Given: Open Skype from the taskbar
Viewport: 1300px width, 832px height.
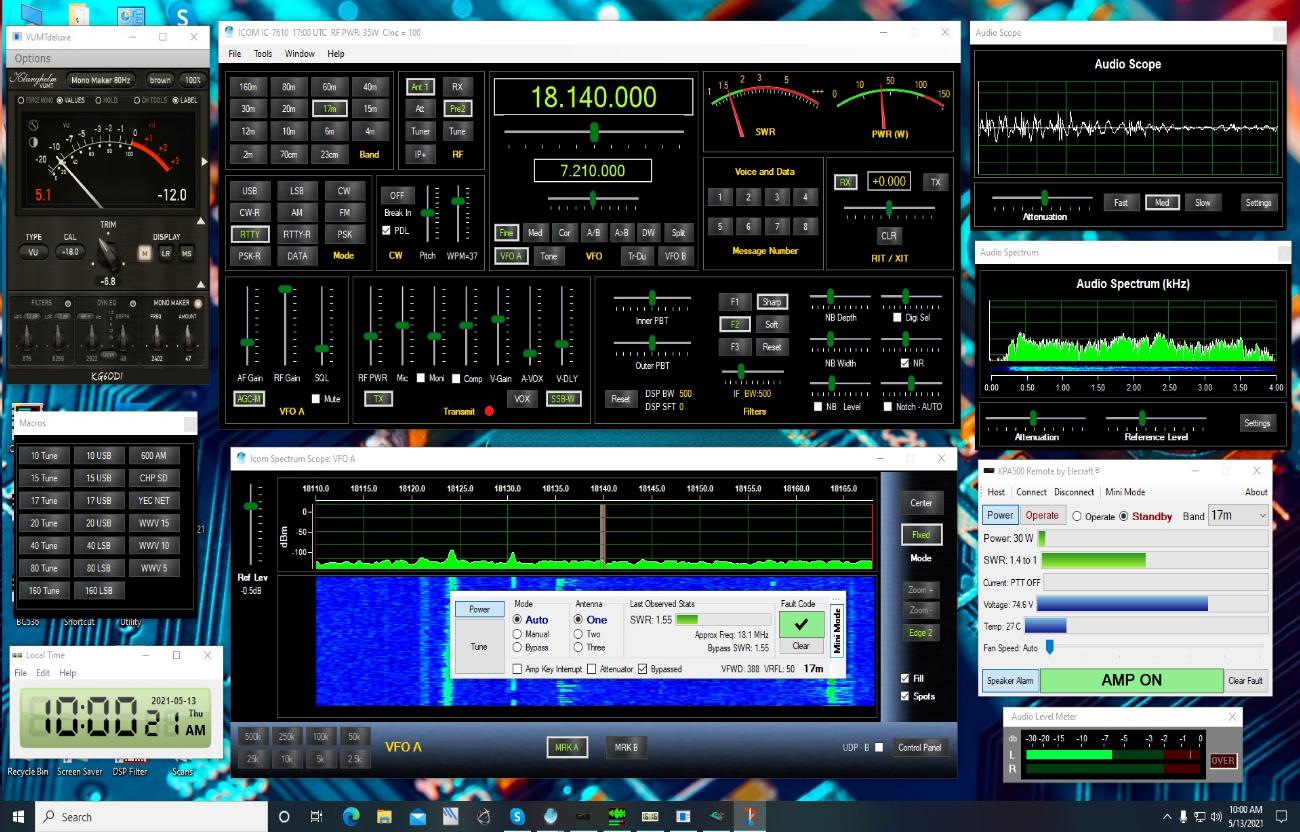Looking at the screenshot, I should pyautogui.click(x=517, y=817).
